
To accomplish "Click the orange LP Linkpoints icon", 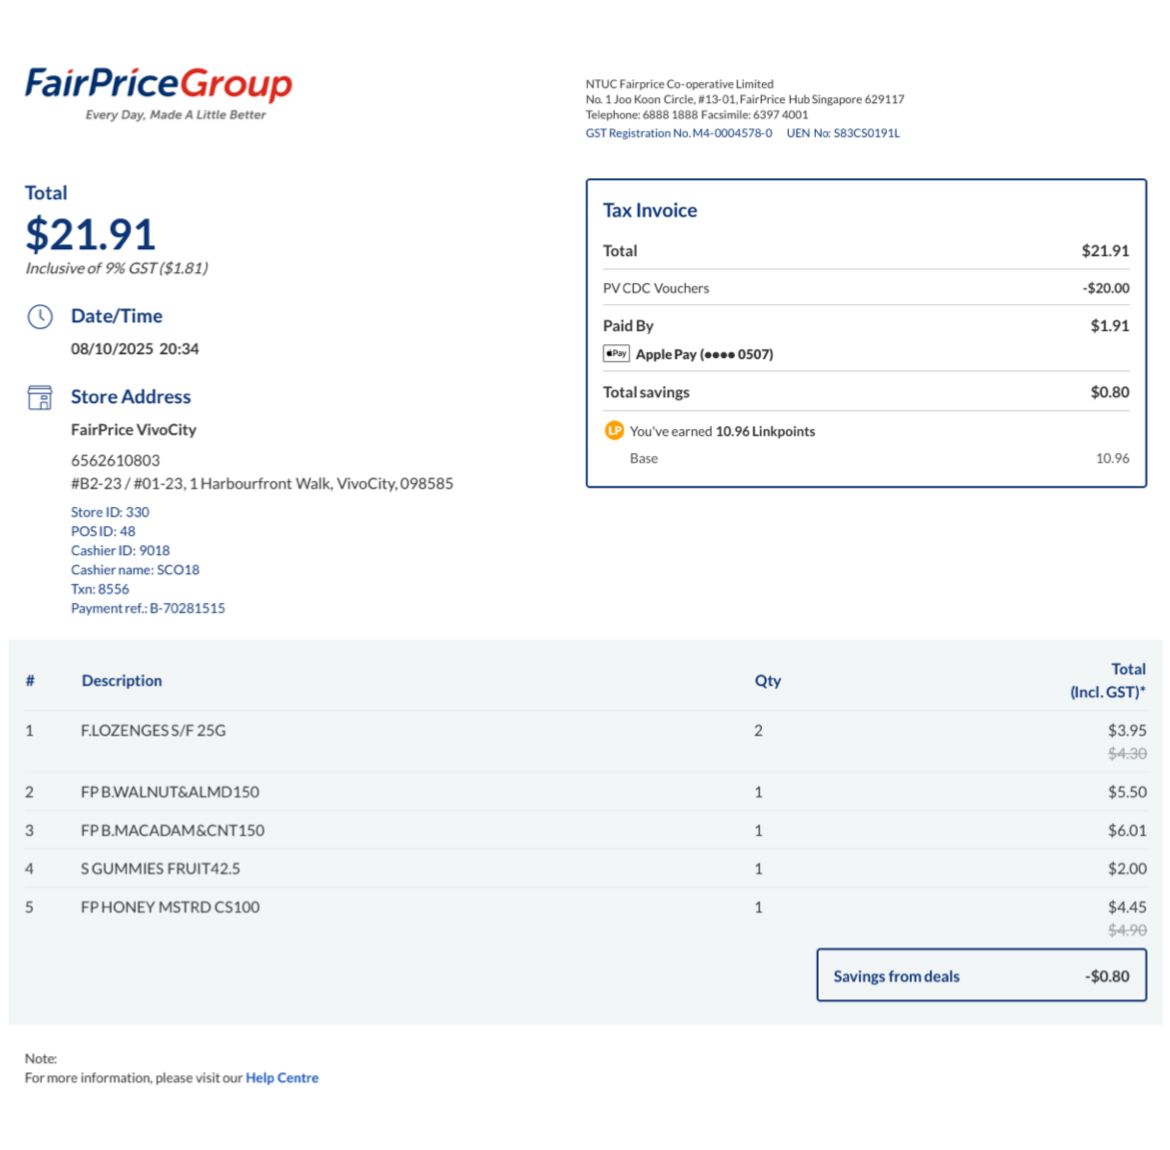I will click(614, 431).
